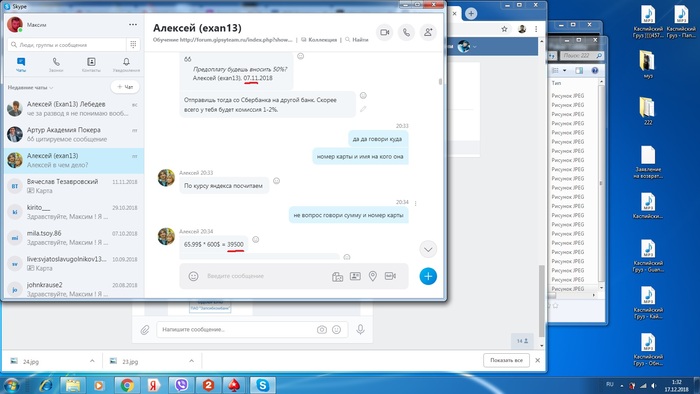This screenshot has width=700, height=394.
Task: Edit pencil icon next to Сбербанка message
Action: pos(363,108)
